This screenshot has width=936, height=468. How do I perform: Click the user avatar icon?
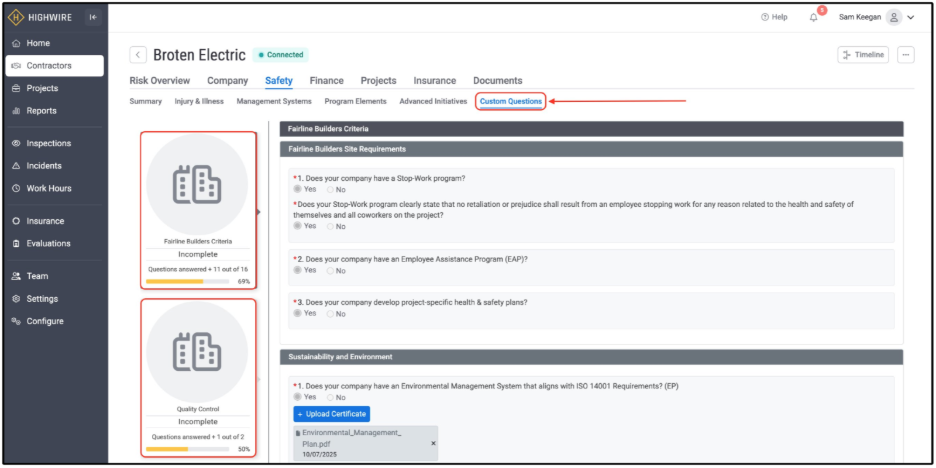click(893, 17)
